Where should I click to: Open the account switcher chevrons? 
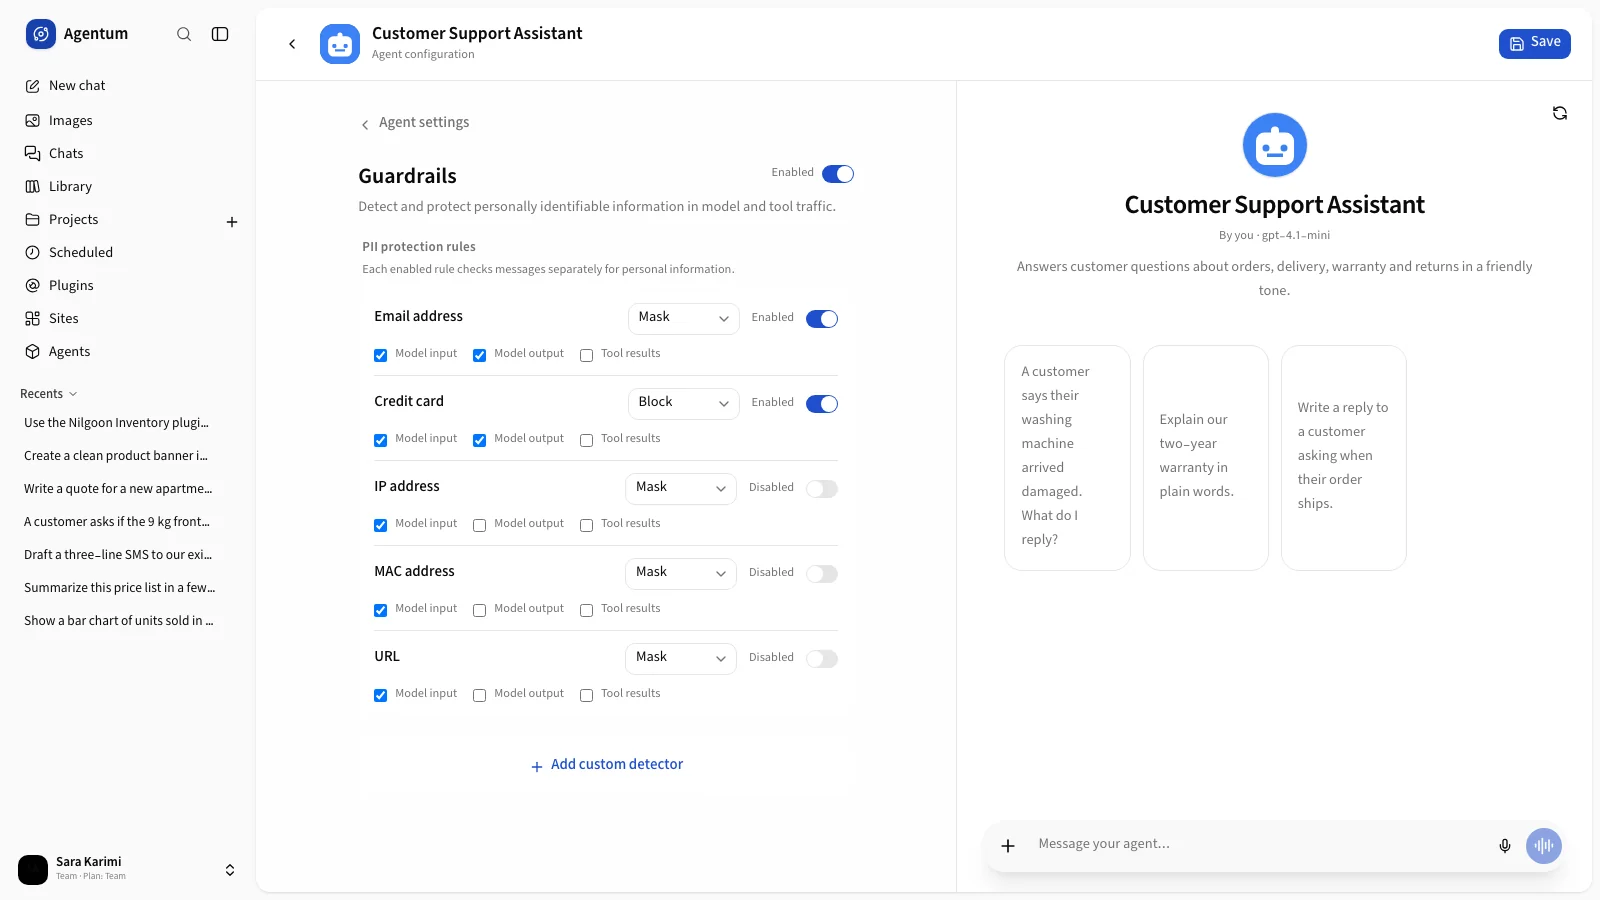(230, 870)
